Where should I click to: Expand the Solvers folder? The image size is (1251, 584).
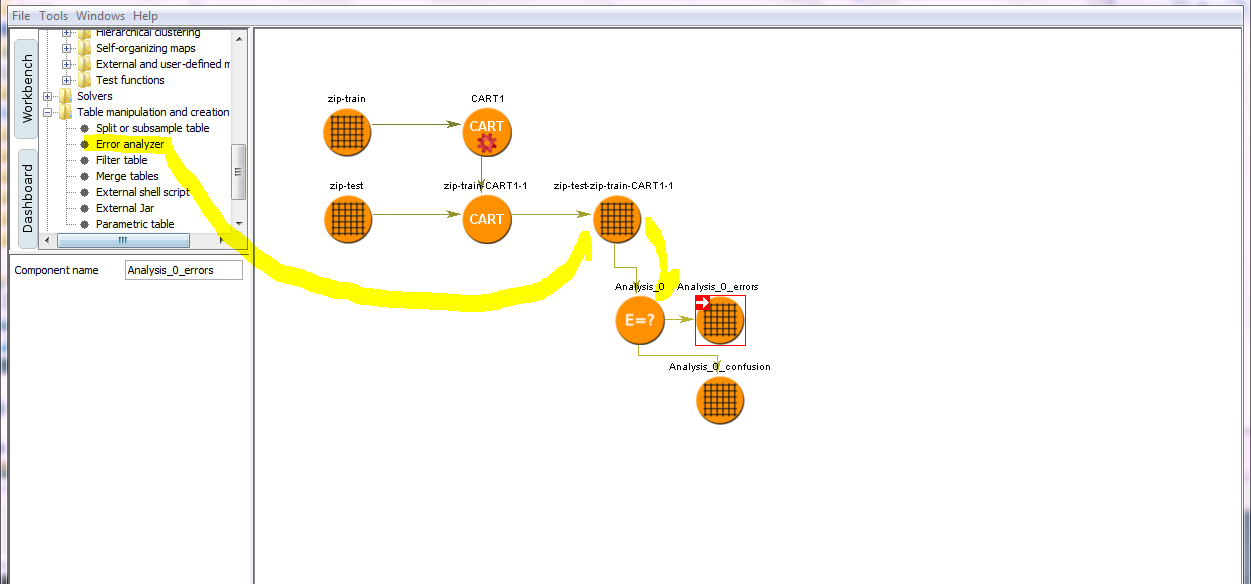47,96
